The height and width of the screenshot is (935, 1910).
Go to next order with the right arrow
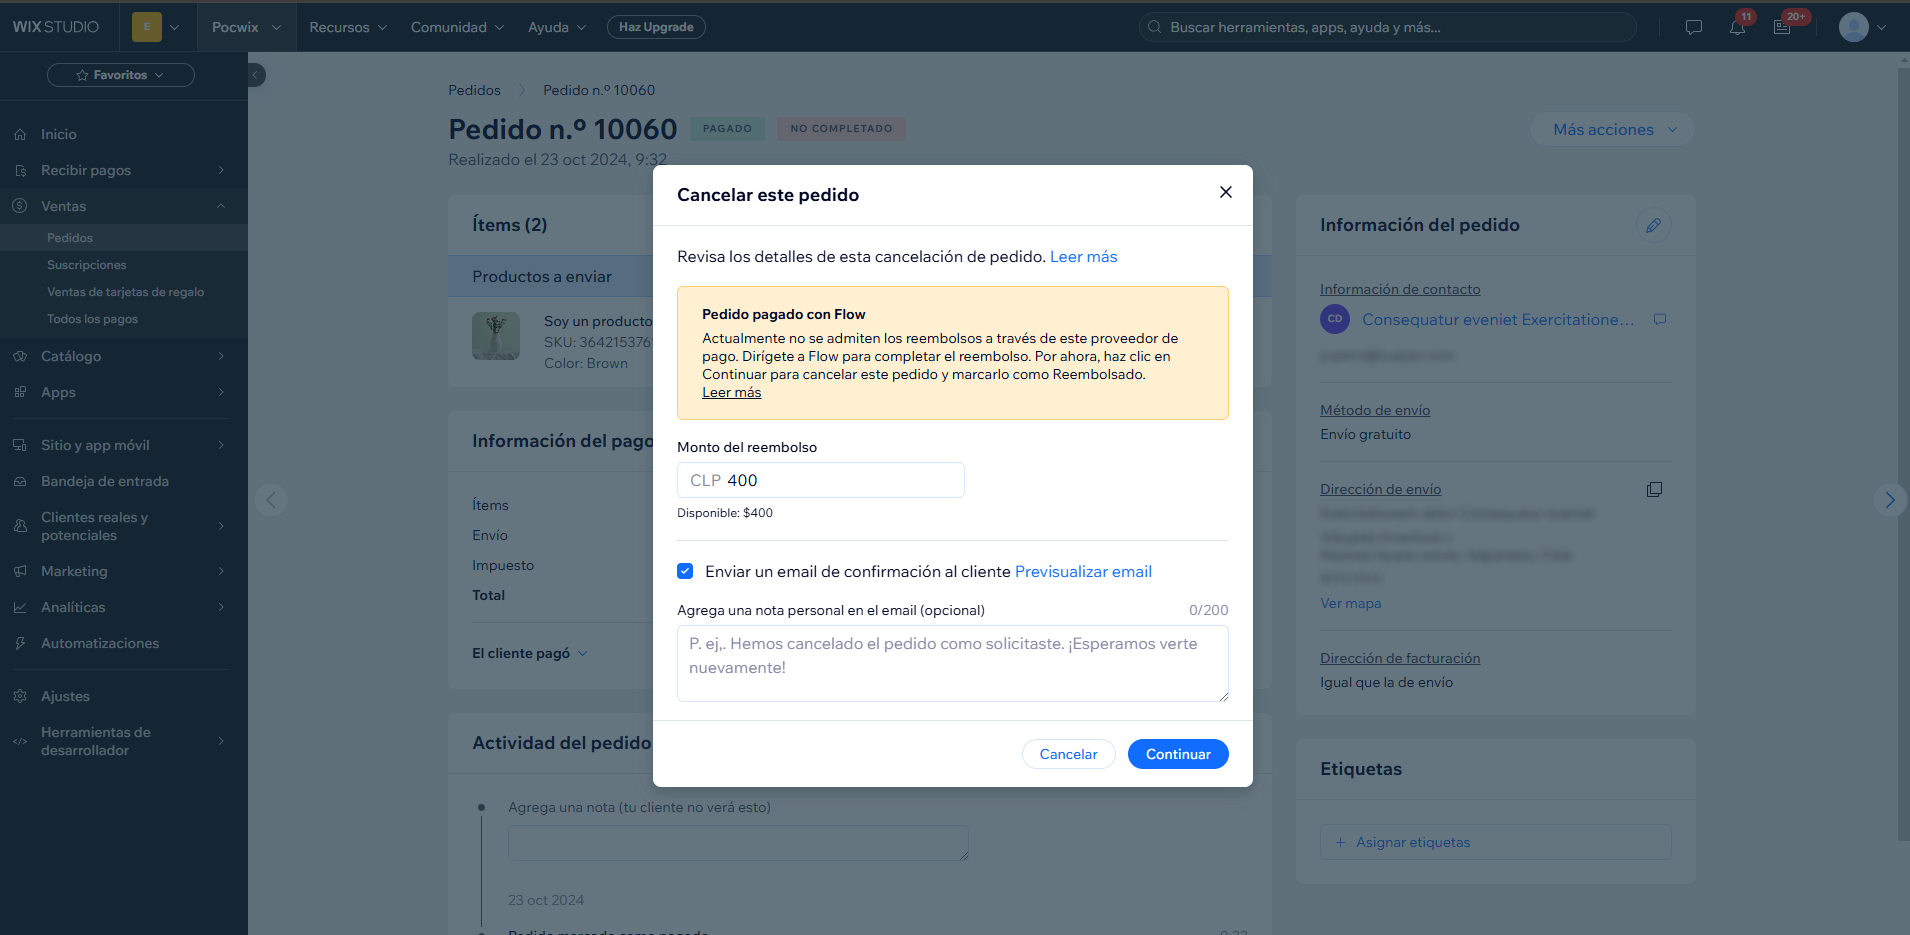(1889, 500)
